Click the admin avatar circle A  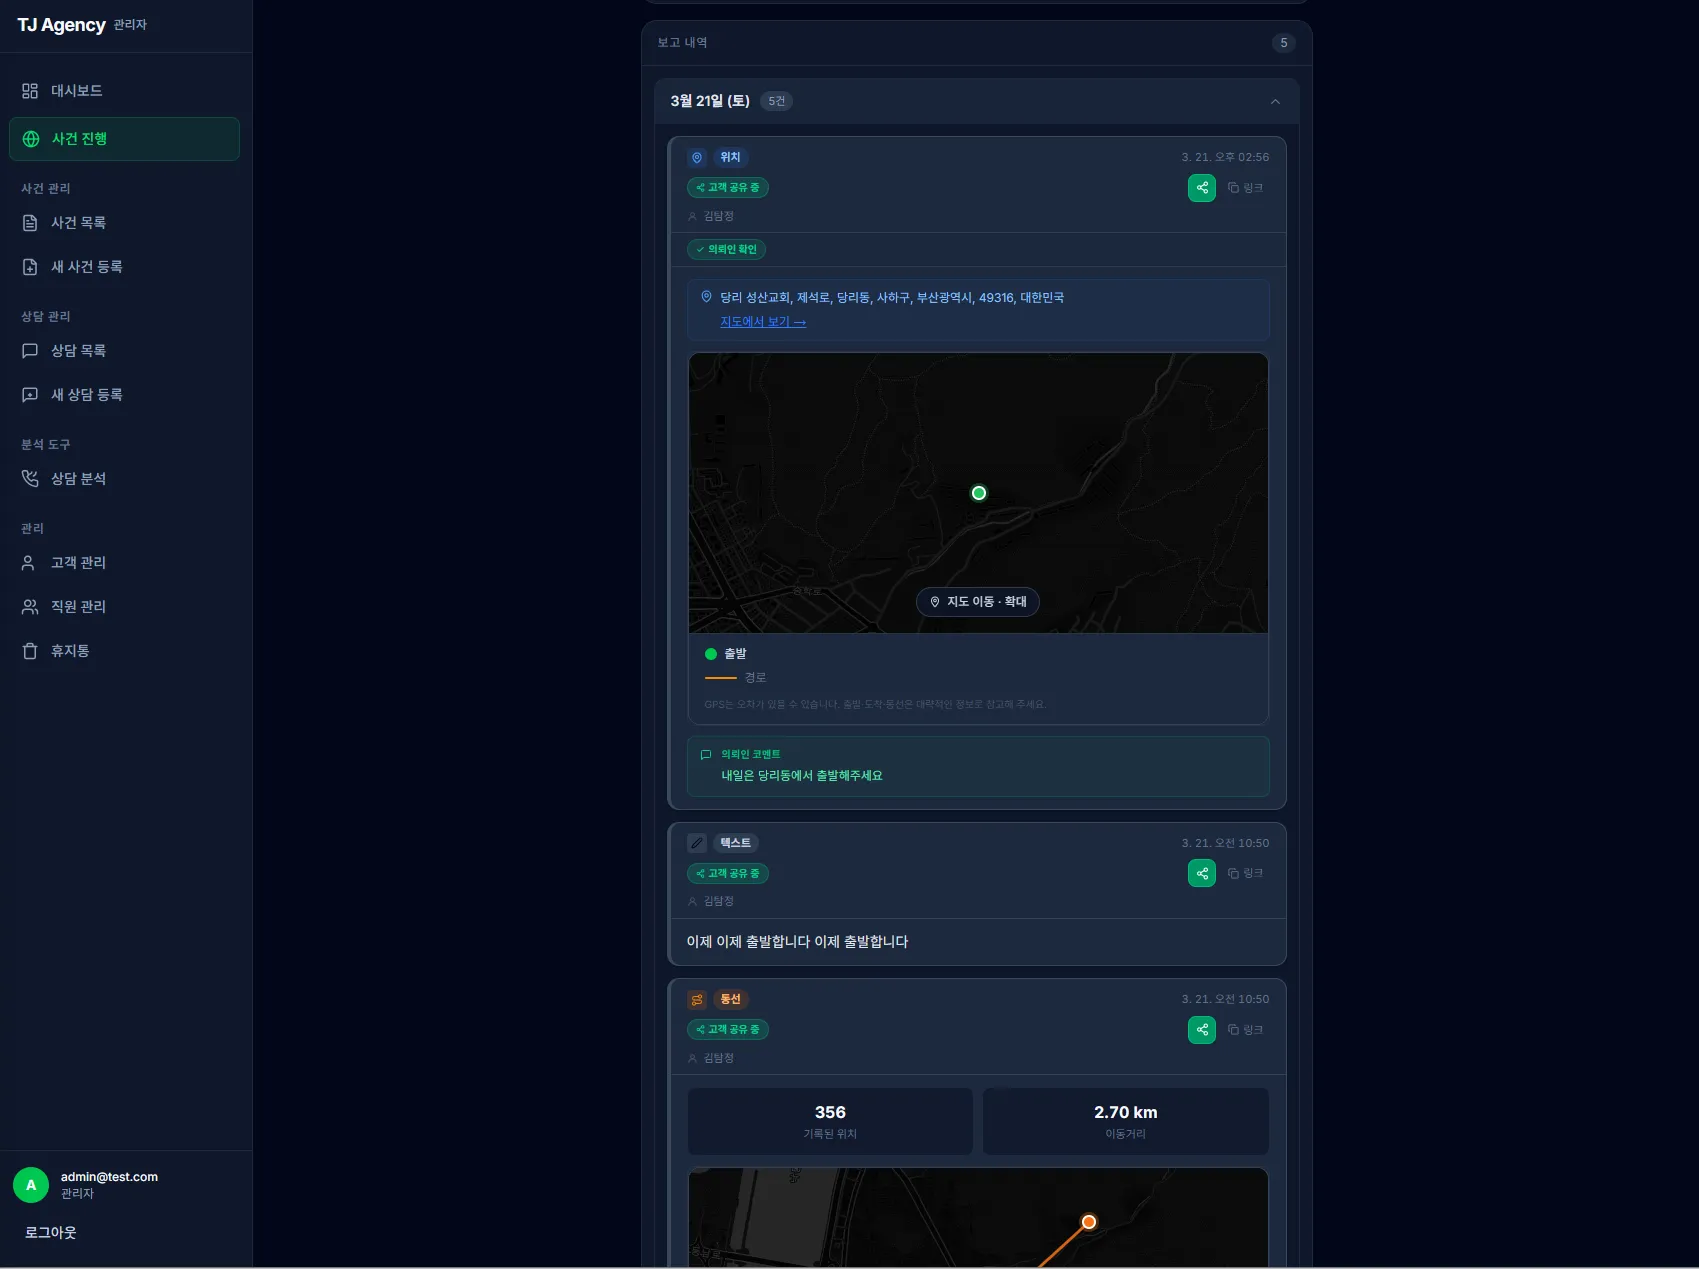(x=31, y=1185)
